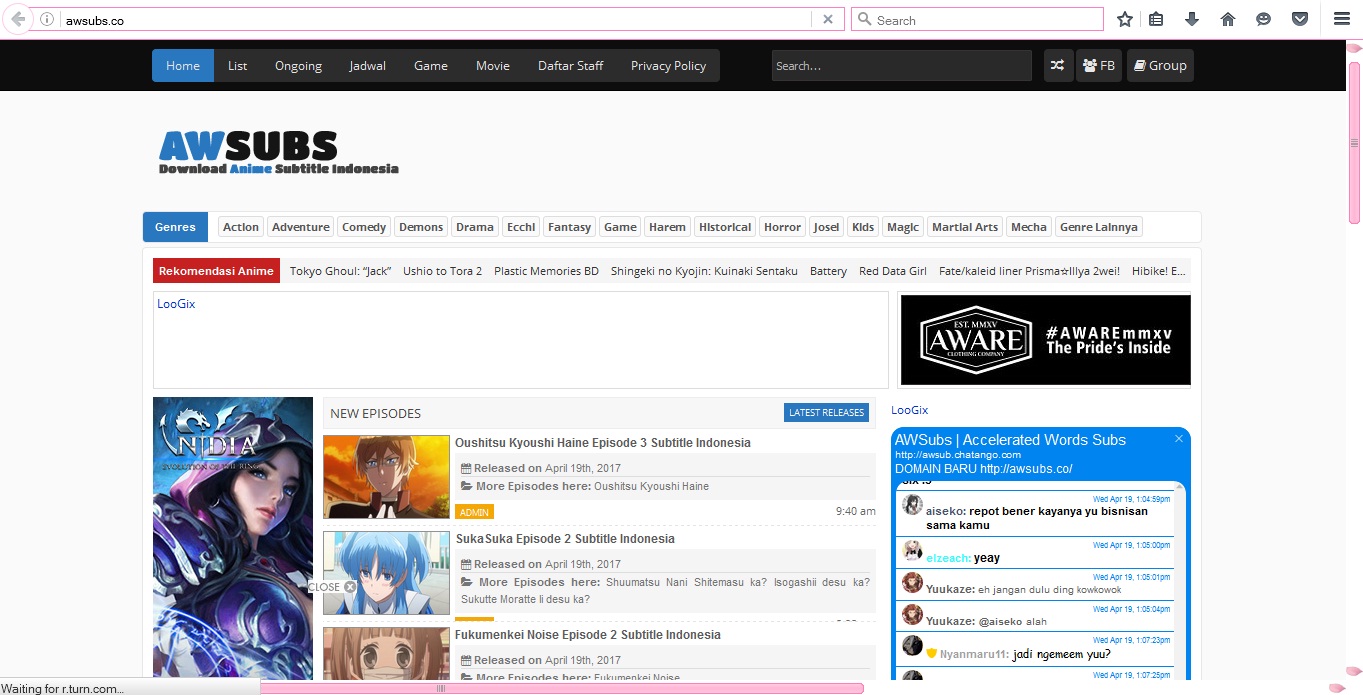Screen dimensions: 1363x695
Task: Stop loading with the address bar X
Action: [827, 19]
